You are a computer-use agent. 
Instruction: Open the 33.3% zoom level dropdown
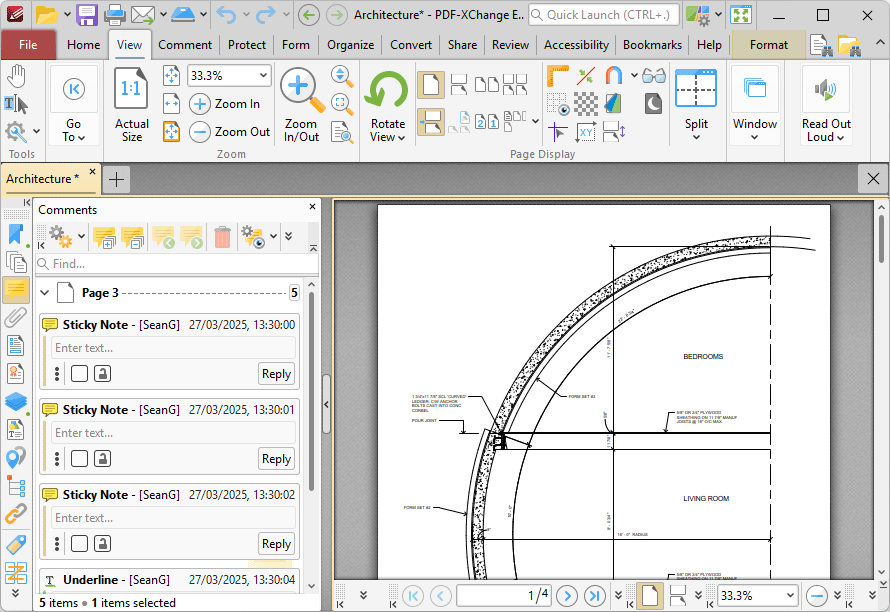[229, 76]
